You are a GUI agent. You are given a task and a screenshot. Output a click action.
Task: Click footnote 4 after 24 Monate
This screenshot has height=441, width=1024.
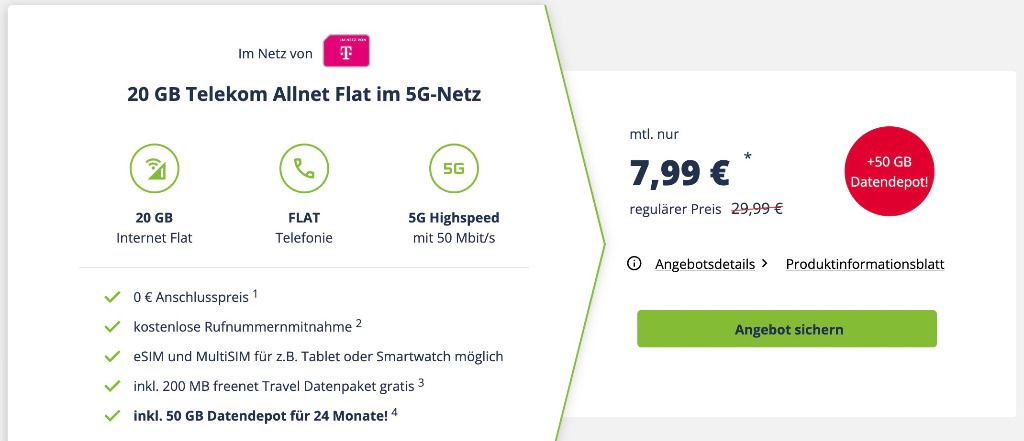[x=394, y=412]
